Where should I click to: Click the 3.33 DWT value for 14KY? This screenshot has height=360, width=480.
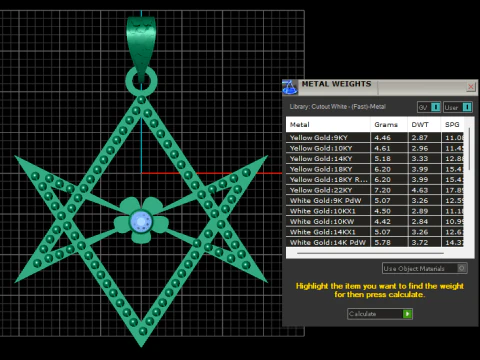[x=420, y=159]
